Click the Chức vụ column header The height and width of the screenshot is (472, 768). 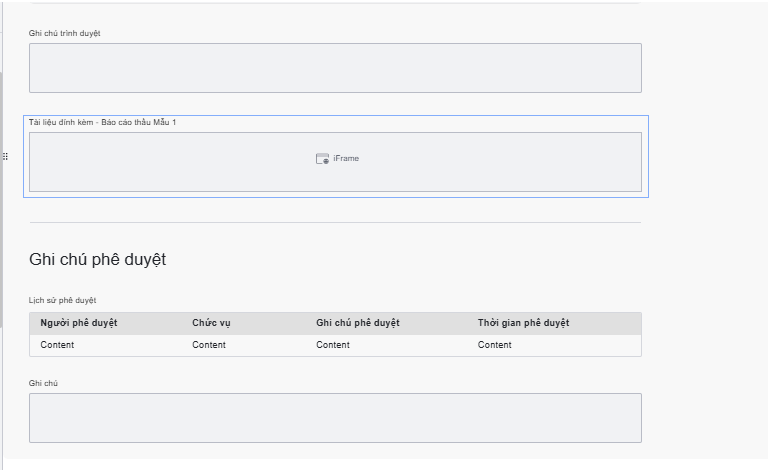pyautogui.click(x=211, y=323)
